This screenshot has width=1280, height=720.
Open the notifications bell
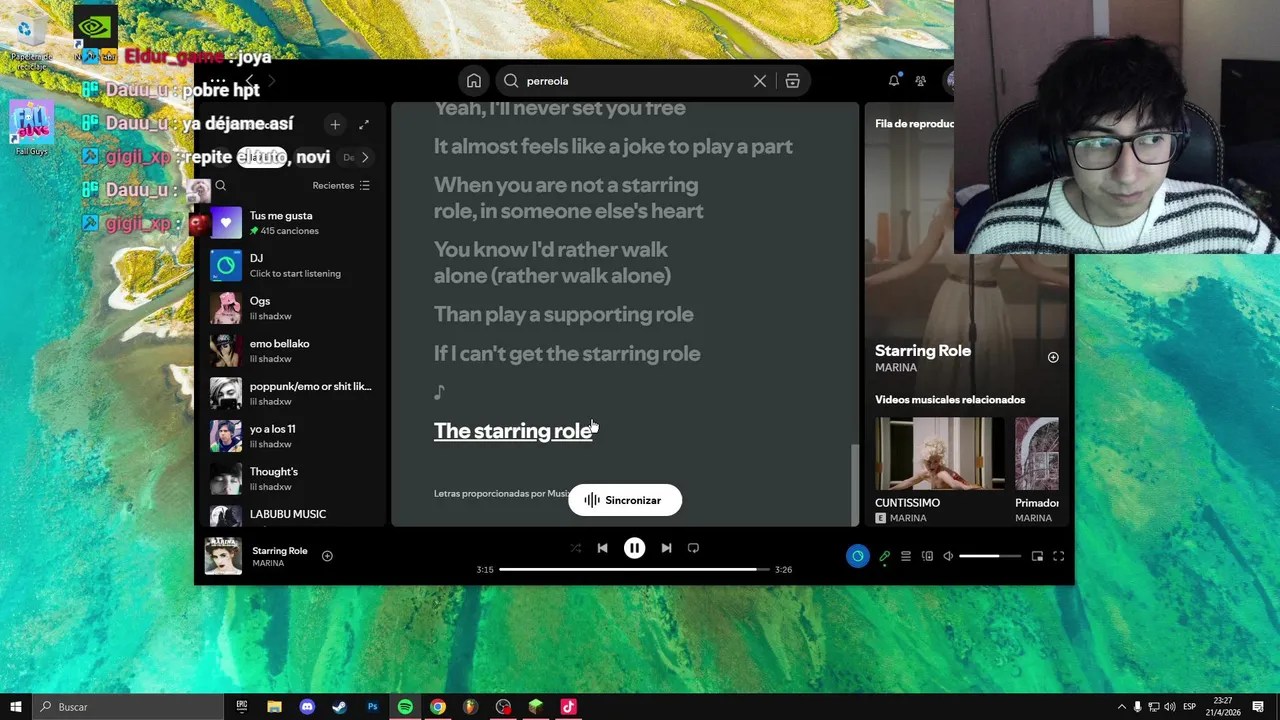[894, 81]
